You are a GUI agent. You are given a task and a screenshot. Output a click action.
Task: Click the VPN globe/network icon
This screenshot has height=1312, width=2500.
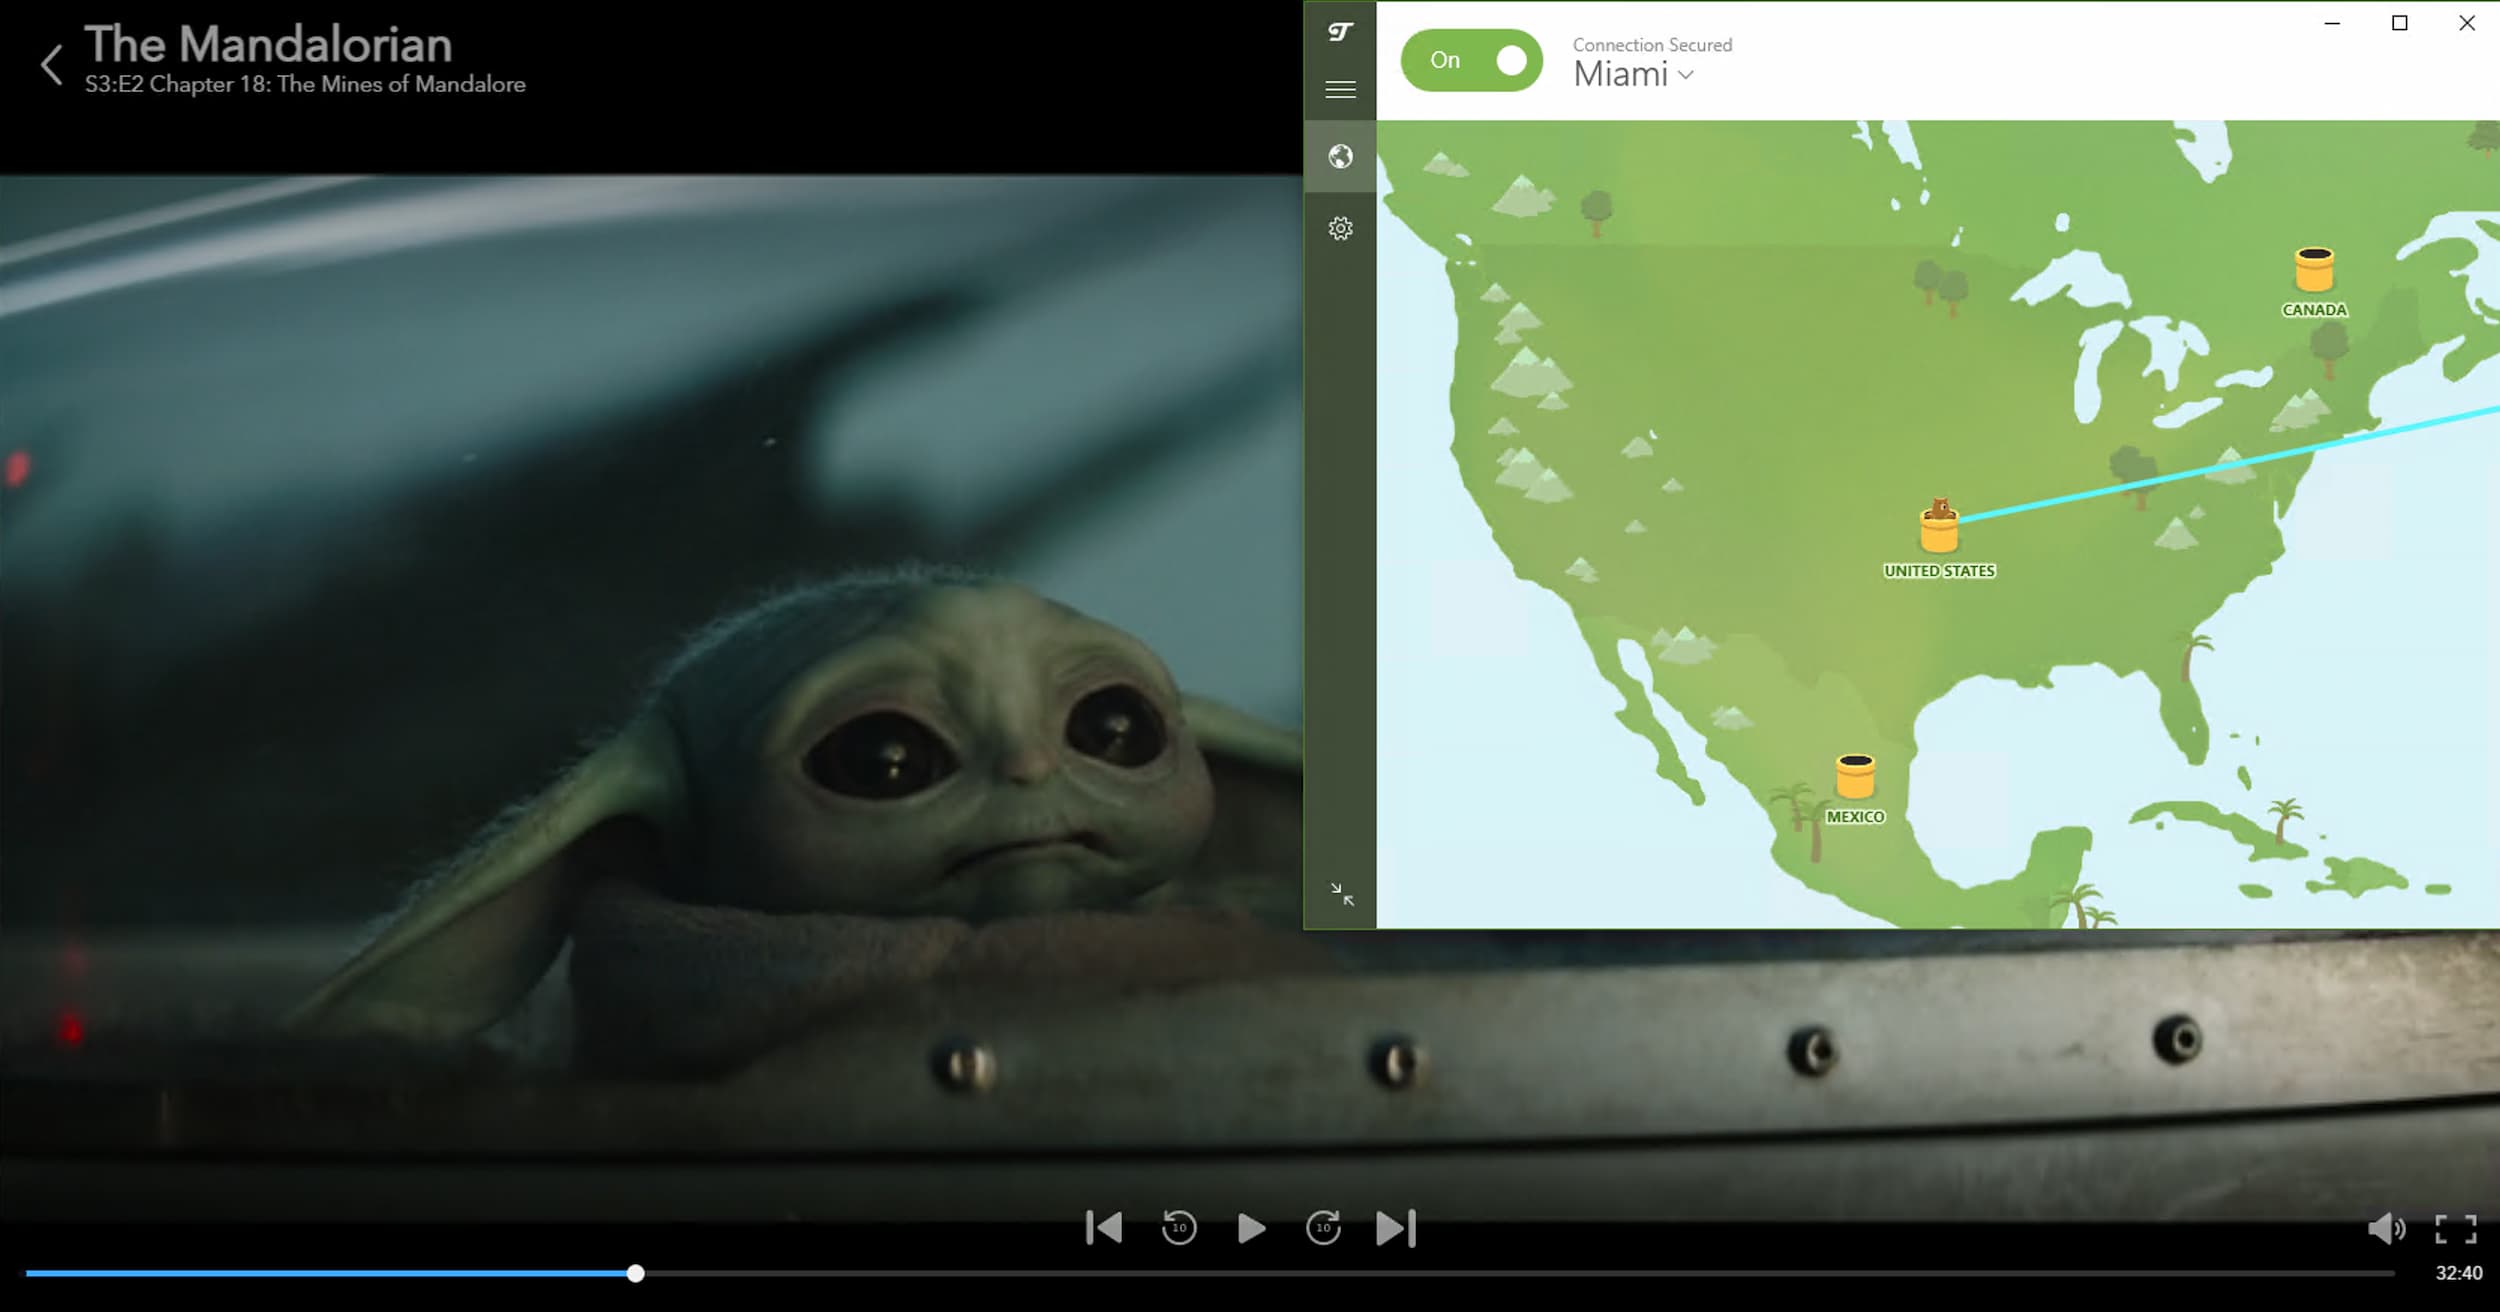pos(1339,157)
